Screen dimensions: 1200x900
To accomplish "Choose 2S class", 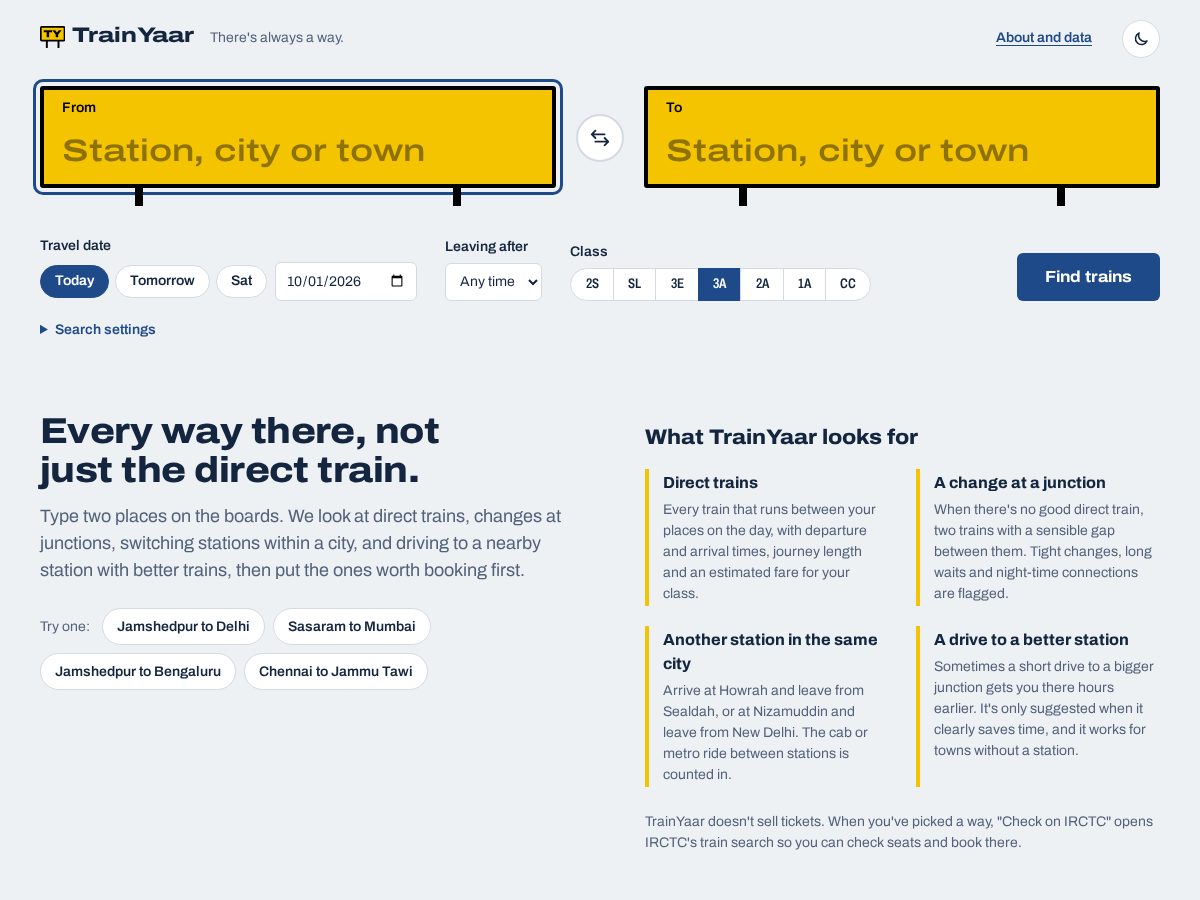I will [x=592, y=284].
